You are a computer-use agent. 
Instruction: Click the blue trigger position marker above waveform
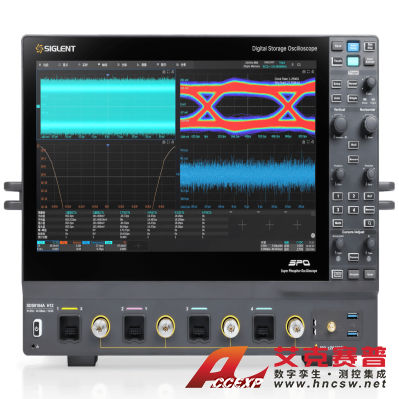pyautogui.click(x=108, y=75)
